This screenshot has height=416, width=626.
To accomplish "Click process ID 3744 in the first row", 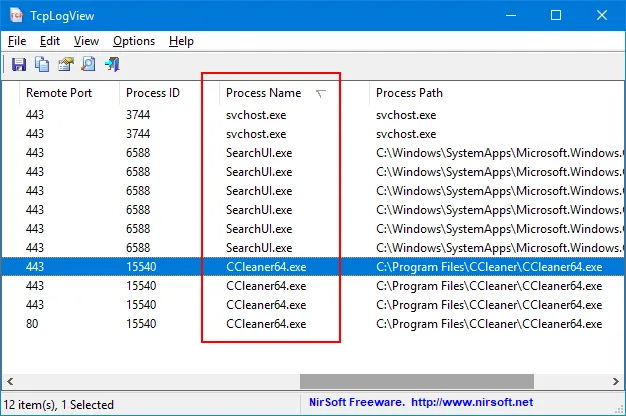I will coord(138,115).
